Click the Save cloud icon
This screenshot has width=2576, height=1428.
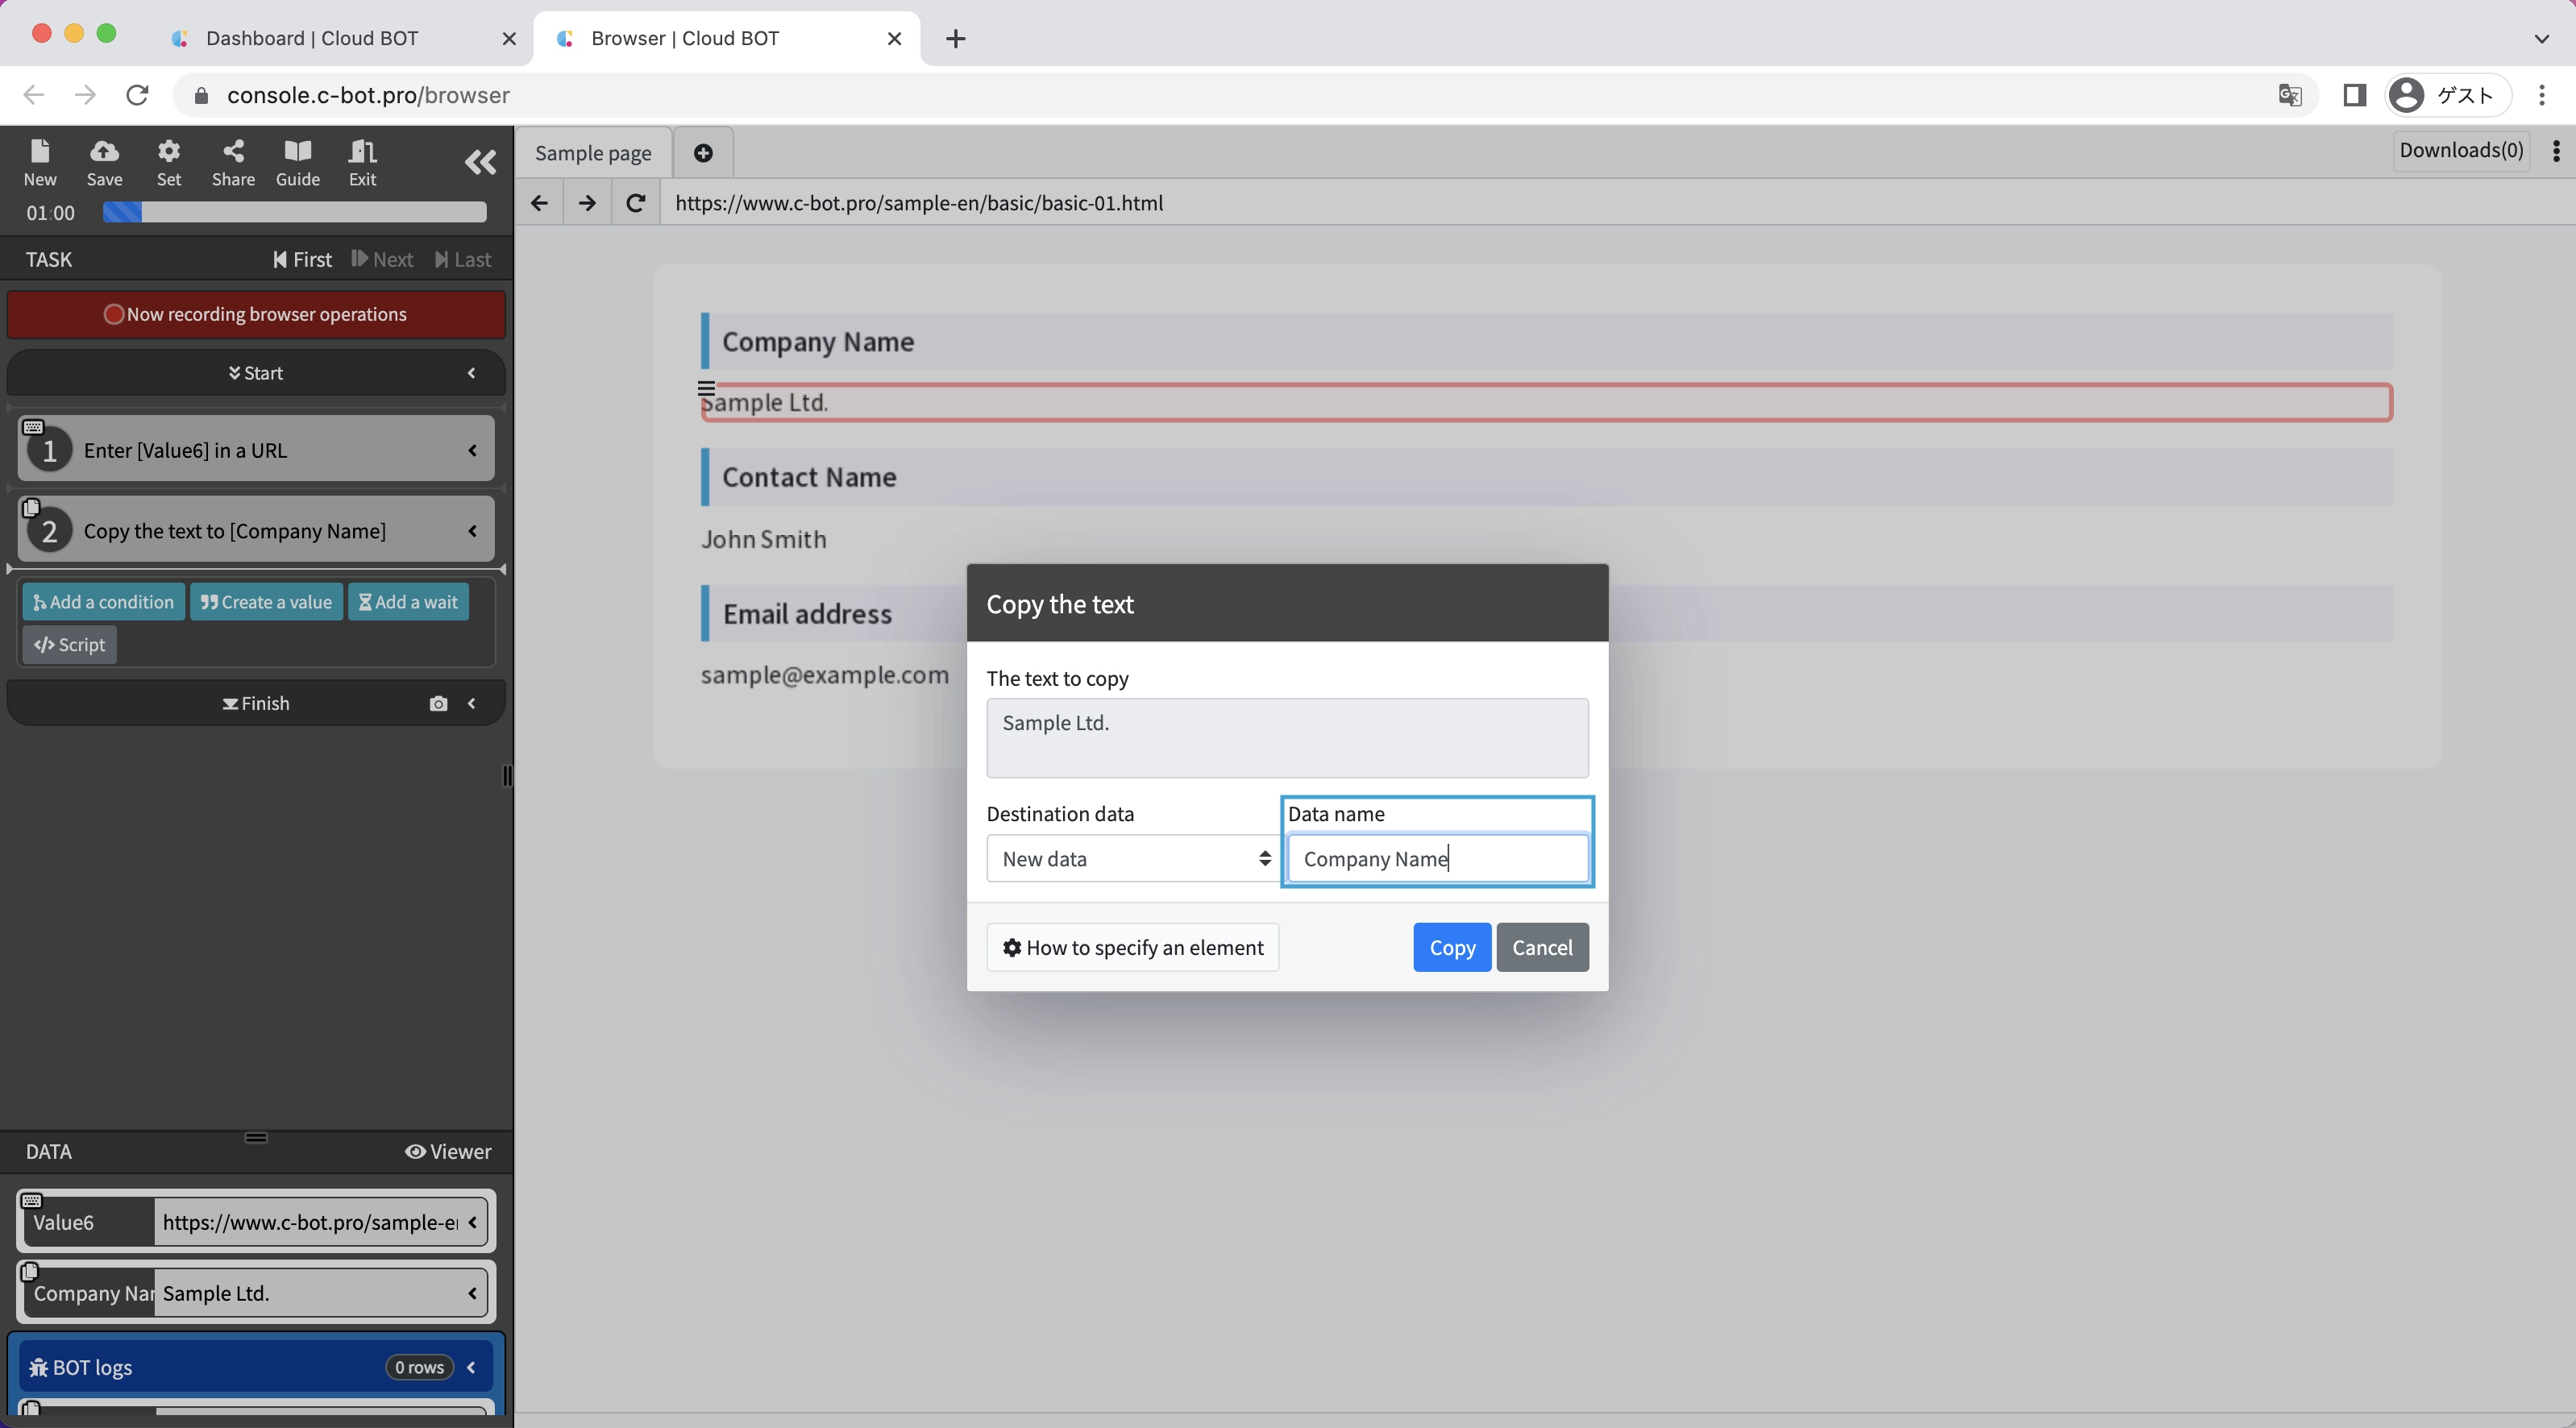104,152
